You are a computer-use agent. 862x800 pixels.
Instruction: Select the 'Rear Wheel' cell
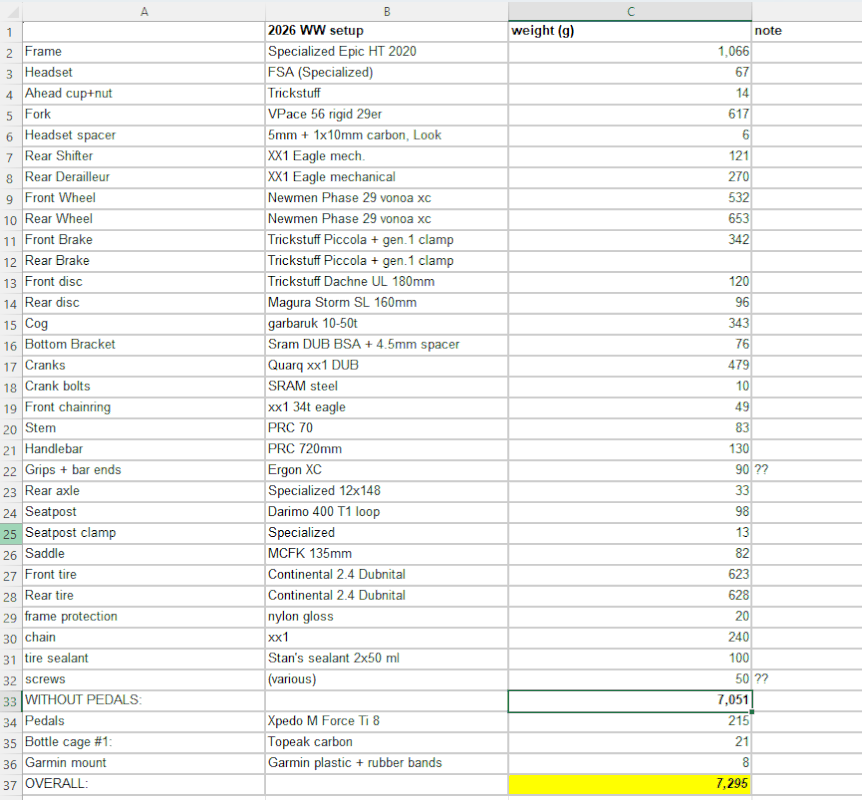[x=144, y=219]
